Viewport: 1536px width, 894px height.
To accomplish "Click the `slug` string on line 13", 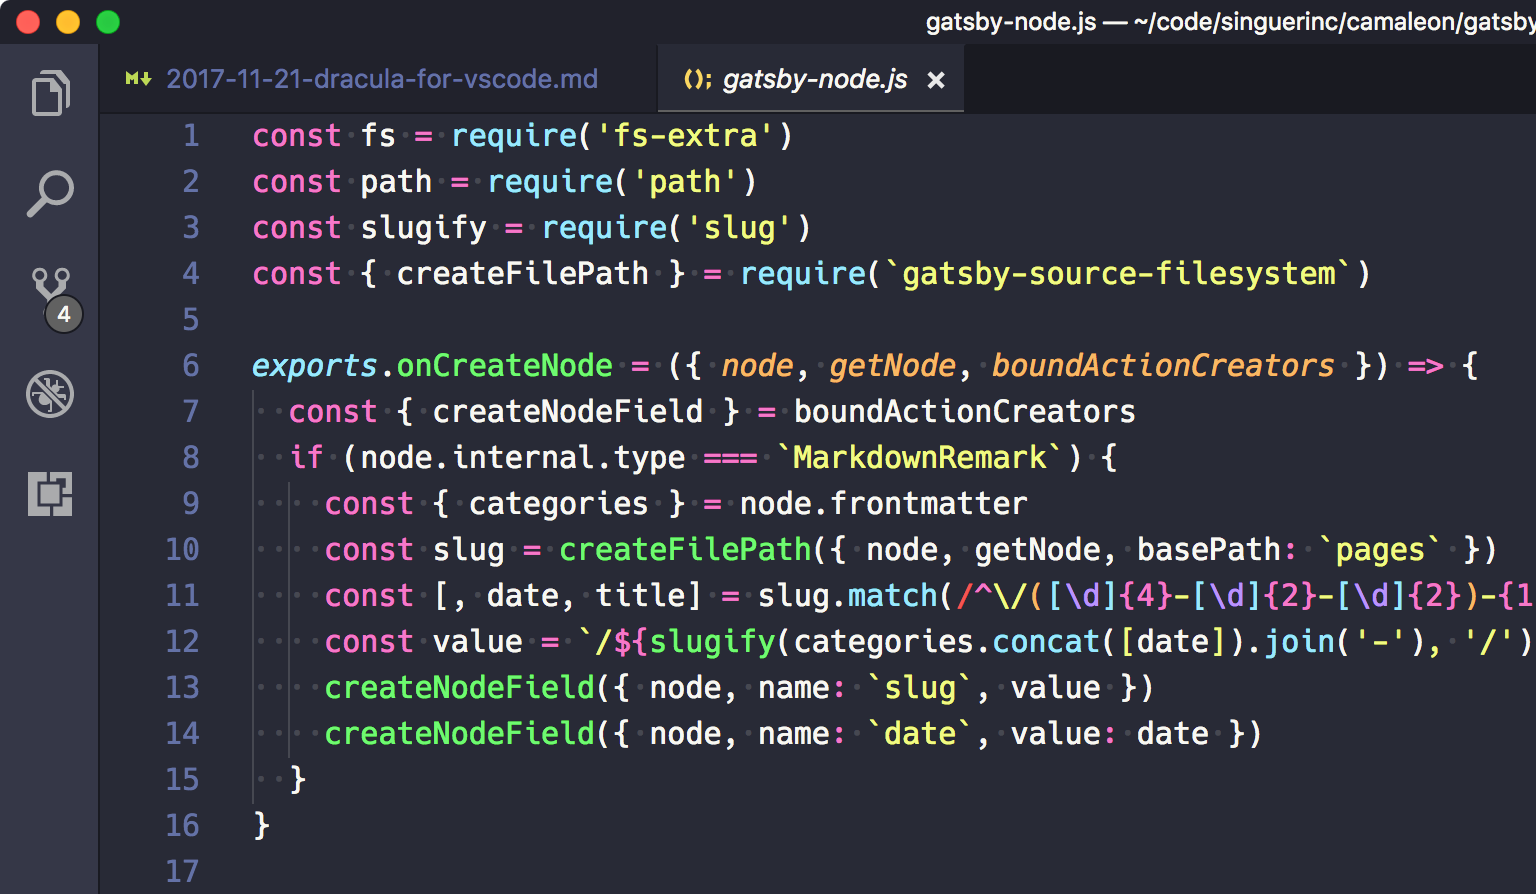I will (x=919, y=687).
